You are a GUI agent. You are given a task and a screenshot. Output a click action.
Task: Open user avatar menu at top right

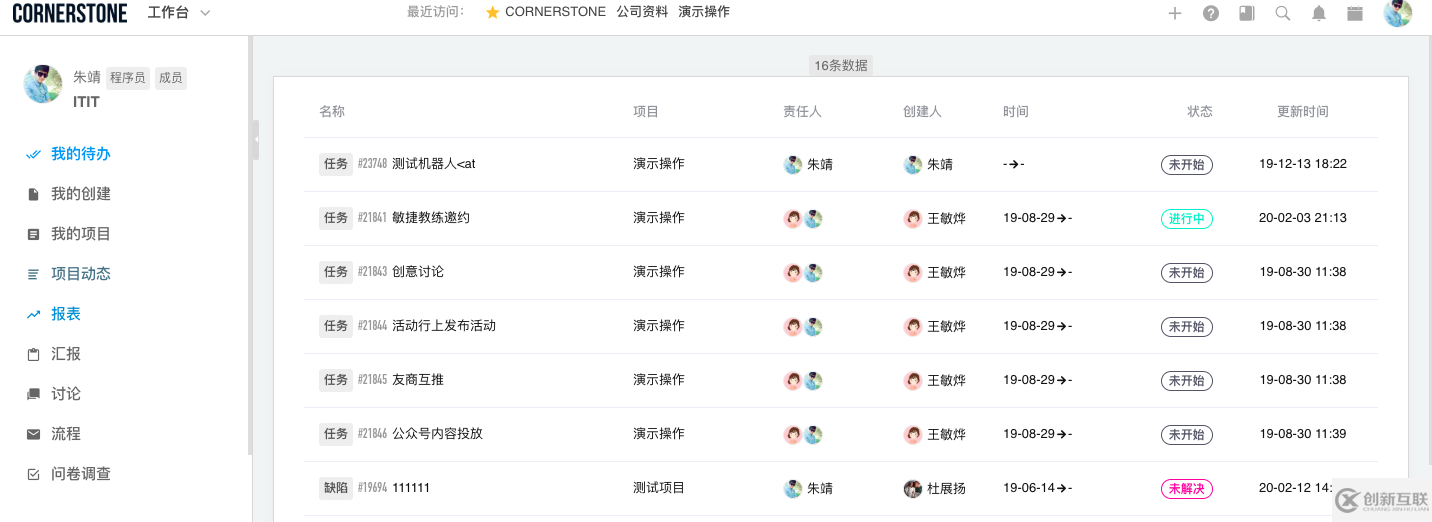click(1397, 13)
